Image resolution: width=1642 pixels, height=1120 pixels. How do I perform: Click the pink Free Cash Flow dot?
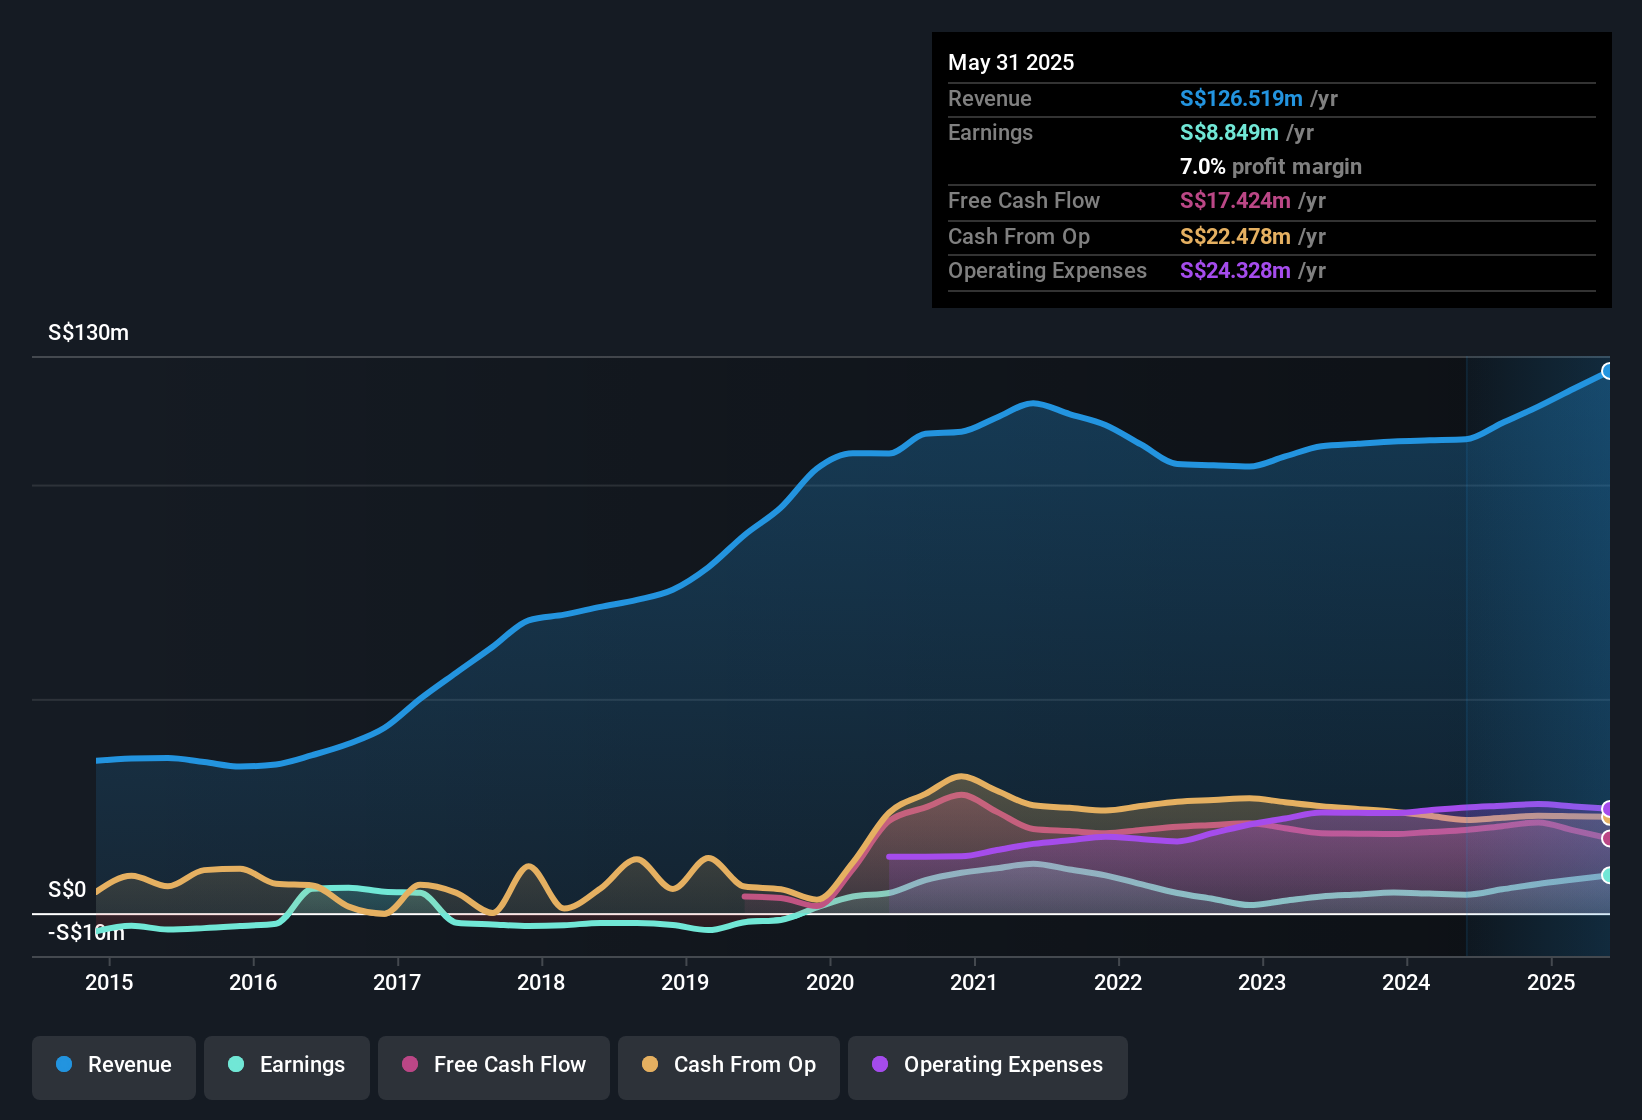(x=410, y=1064)
